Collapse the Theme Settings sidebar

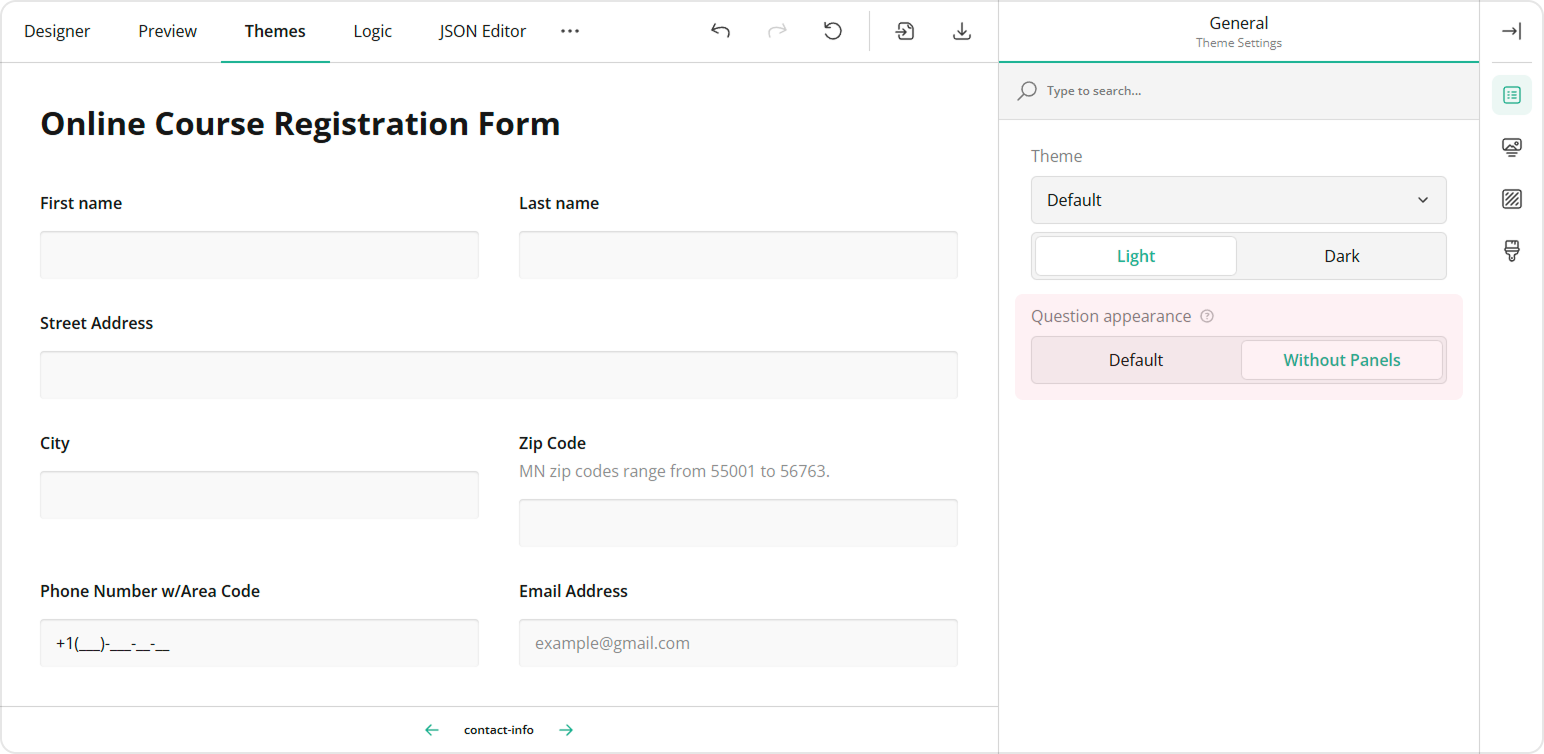click(x=1512, y=31)
